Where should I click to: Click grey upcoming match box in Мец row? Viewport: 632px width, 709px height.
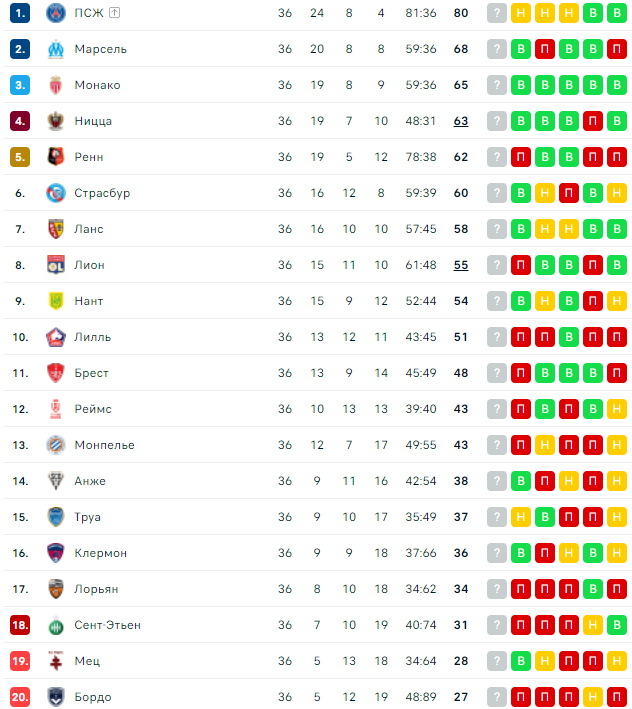(497, 661)
